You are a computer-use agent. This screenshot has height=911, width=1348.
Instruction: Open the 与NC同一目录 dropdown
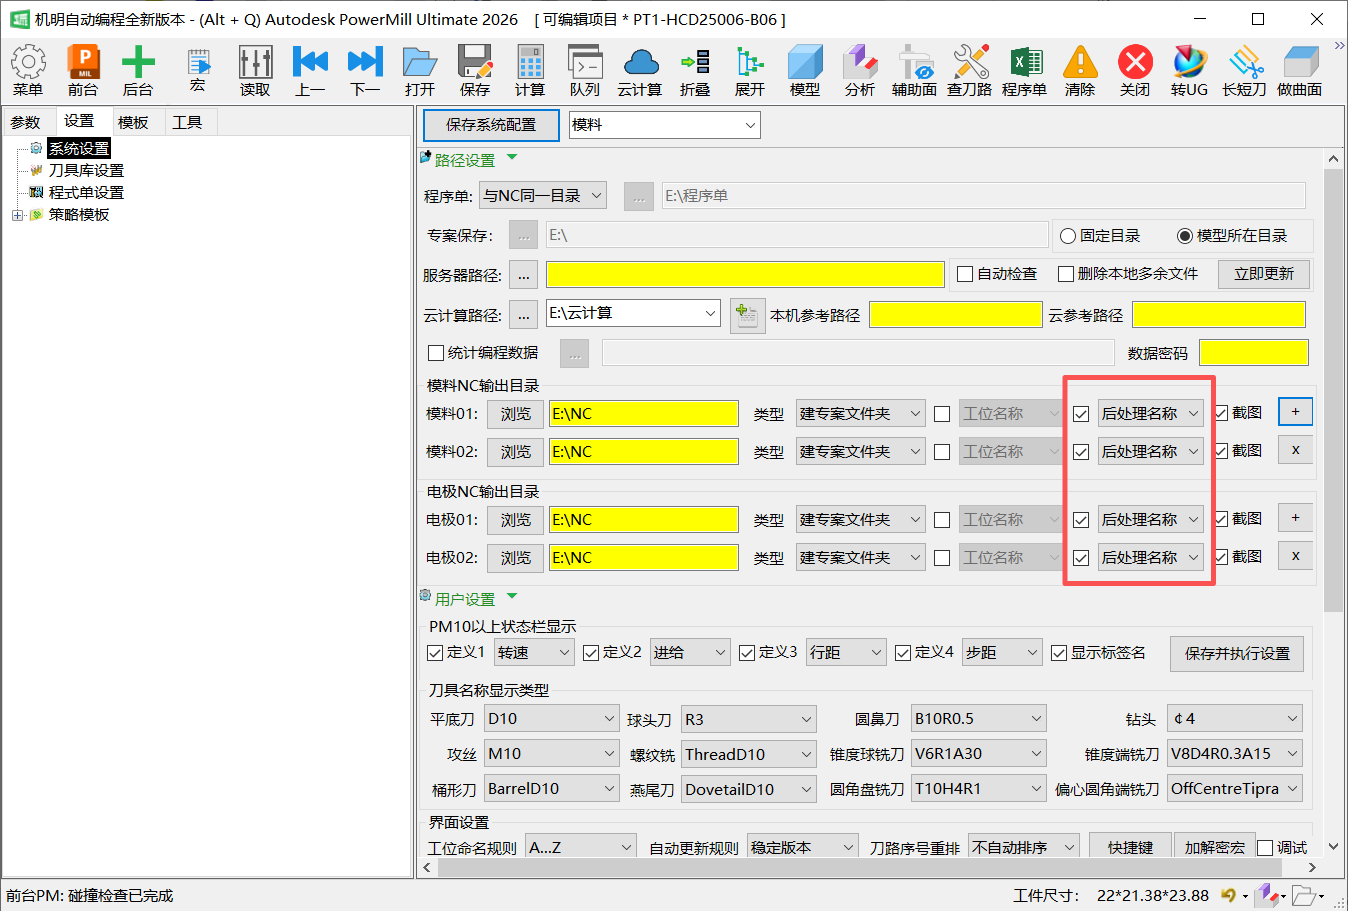(x=543, y=196)
